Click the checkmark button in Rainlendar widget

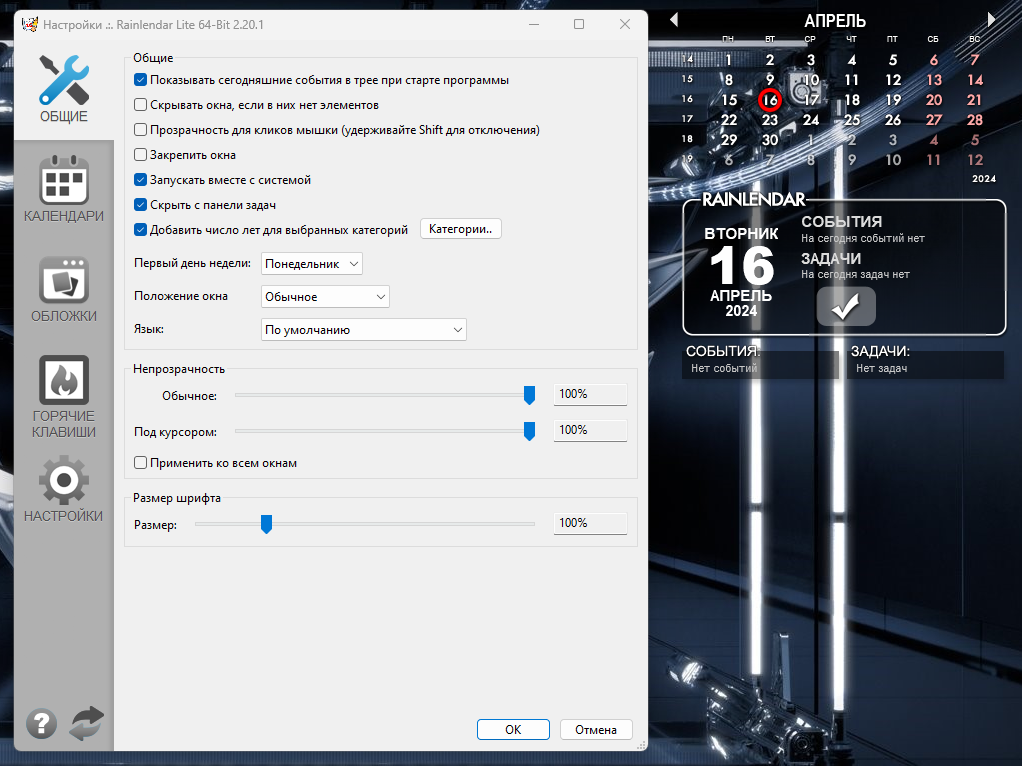pos(846,306)
